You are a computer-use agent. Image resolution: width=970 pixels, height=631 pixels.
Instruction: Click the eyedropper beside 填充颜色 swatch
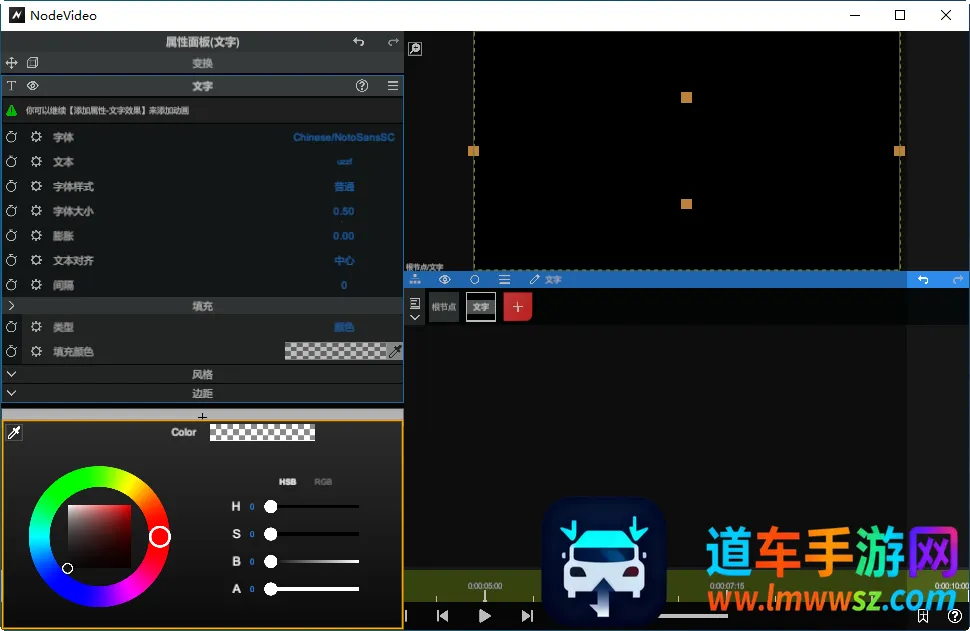(395, 351)
